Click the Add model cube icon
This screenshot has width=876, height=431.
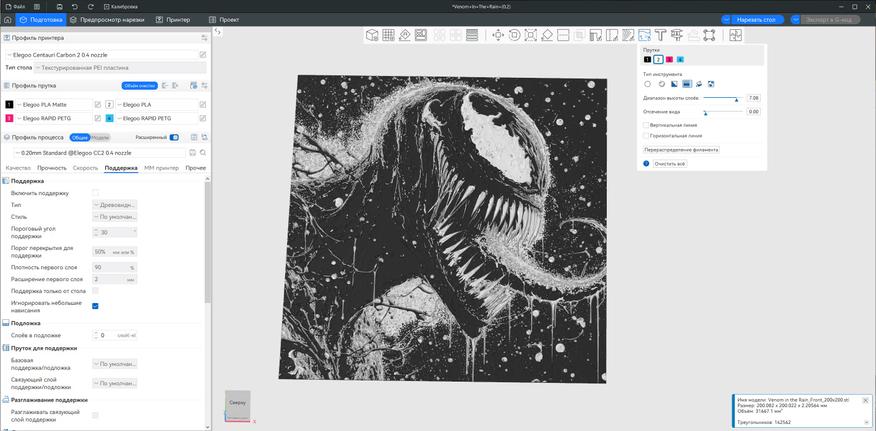tap(372, 36)
